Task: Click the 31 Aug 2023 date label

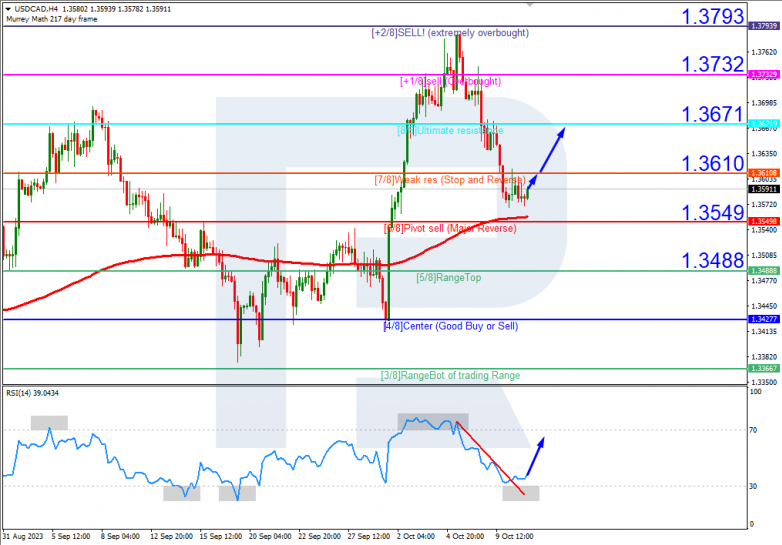Action: [23, 537]
